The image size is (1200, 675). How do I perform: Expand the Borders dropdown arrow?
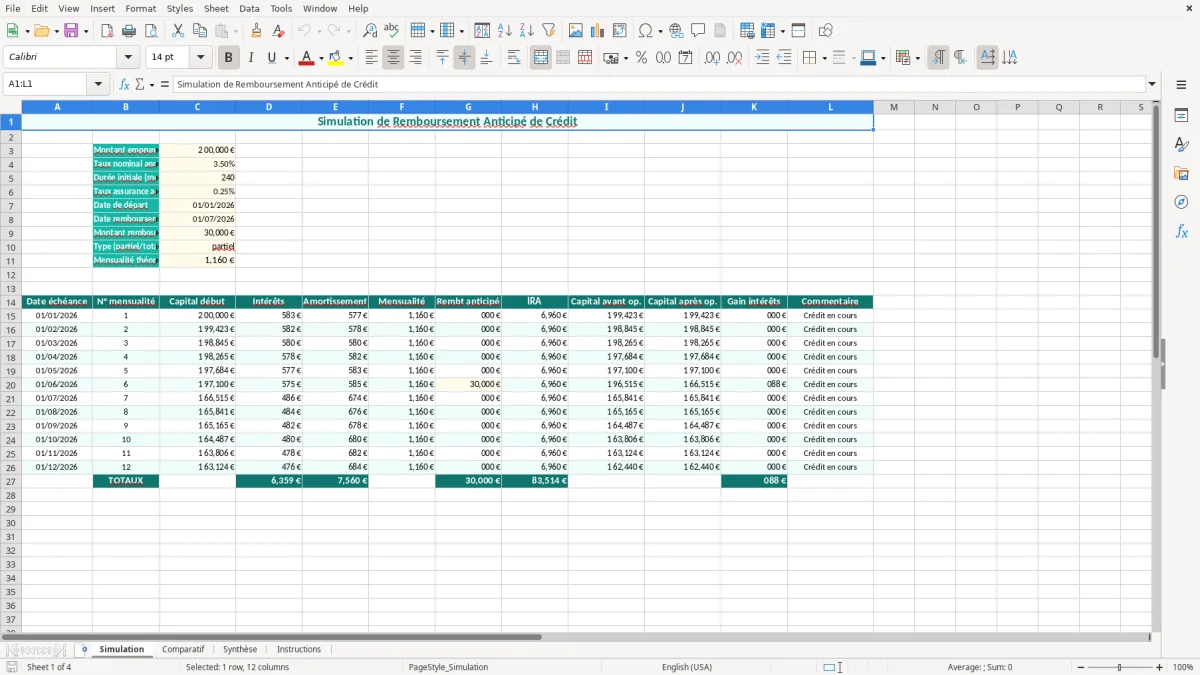pos(824,58)
